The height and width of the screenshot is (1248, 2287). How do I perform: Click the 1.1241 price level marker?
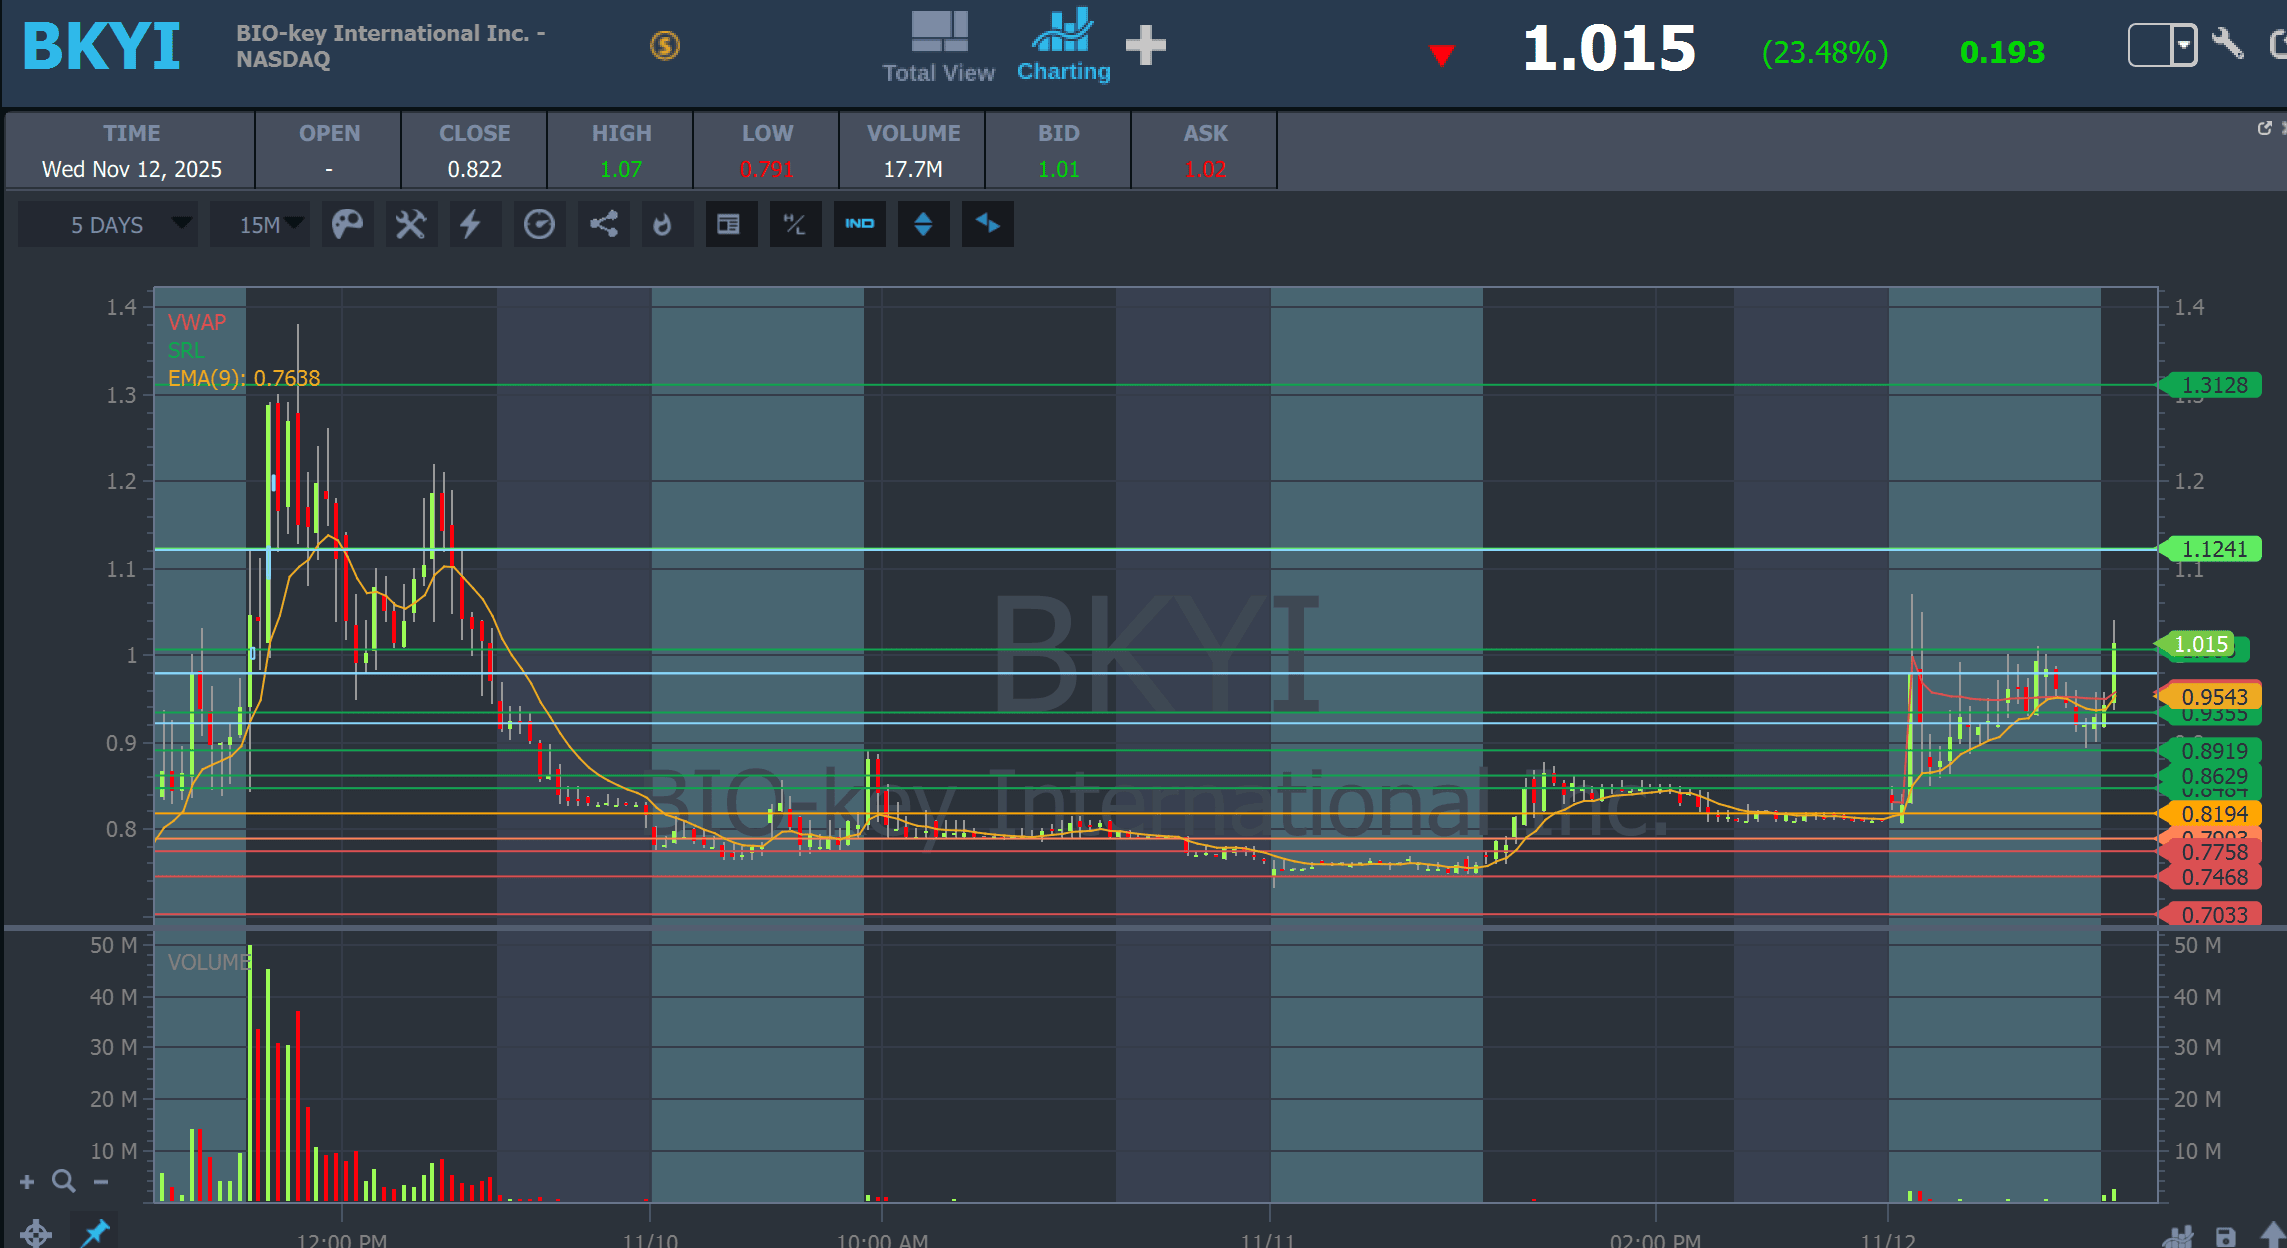coord(2213,549)
